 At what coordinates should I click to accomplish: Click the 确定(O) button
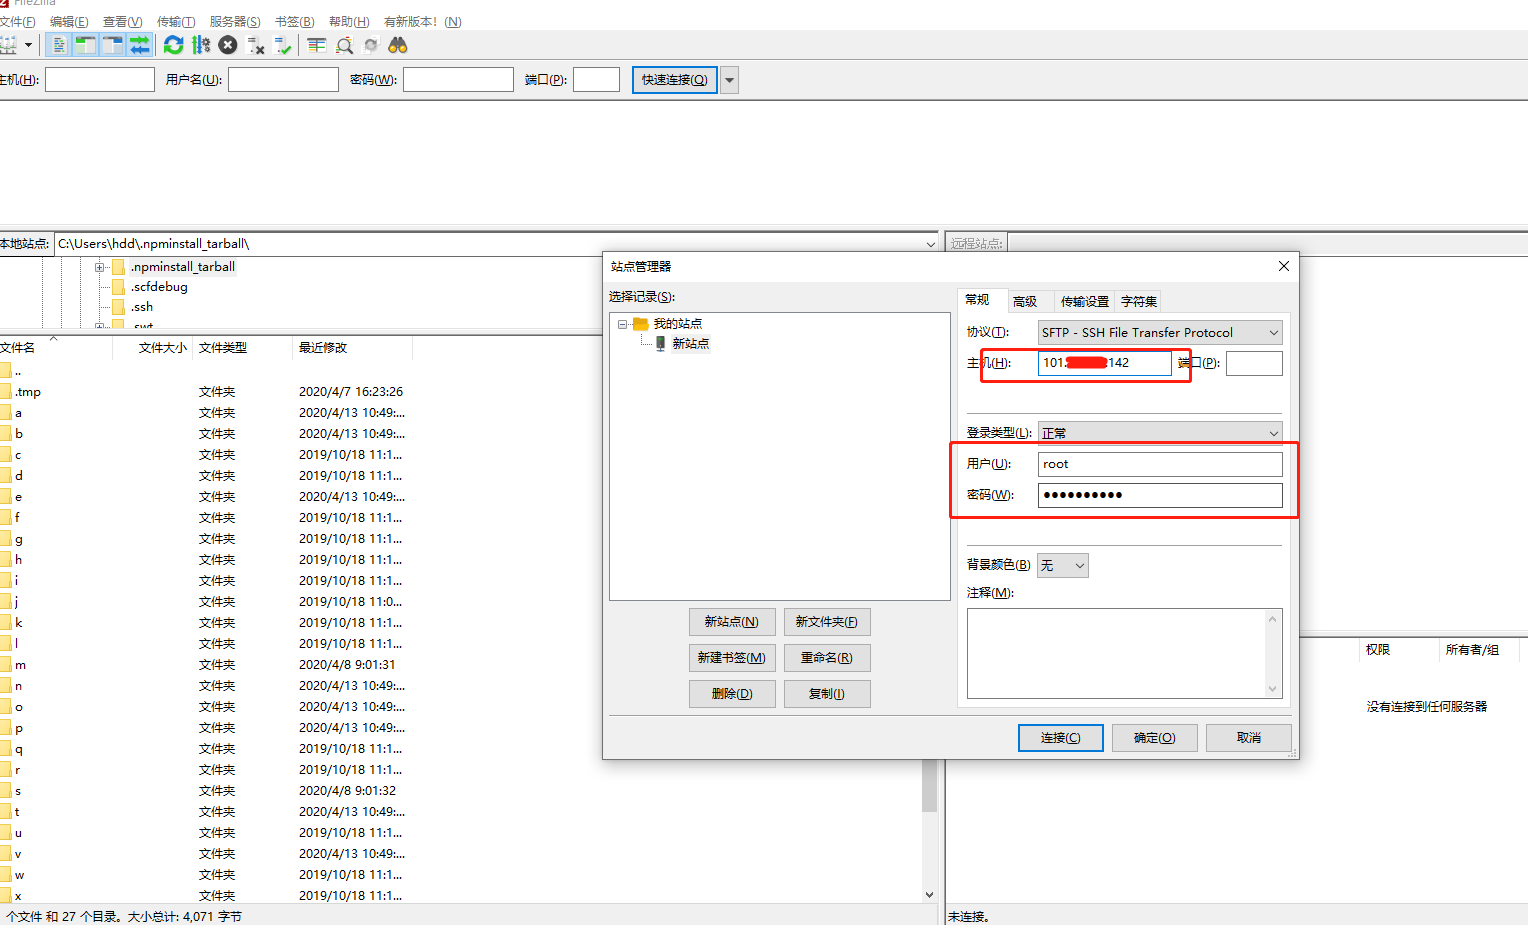[x=1155, y=738]
